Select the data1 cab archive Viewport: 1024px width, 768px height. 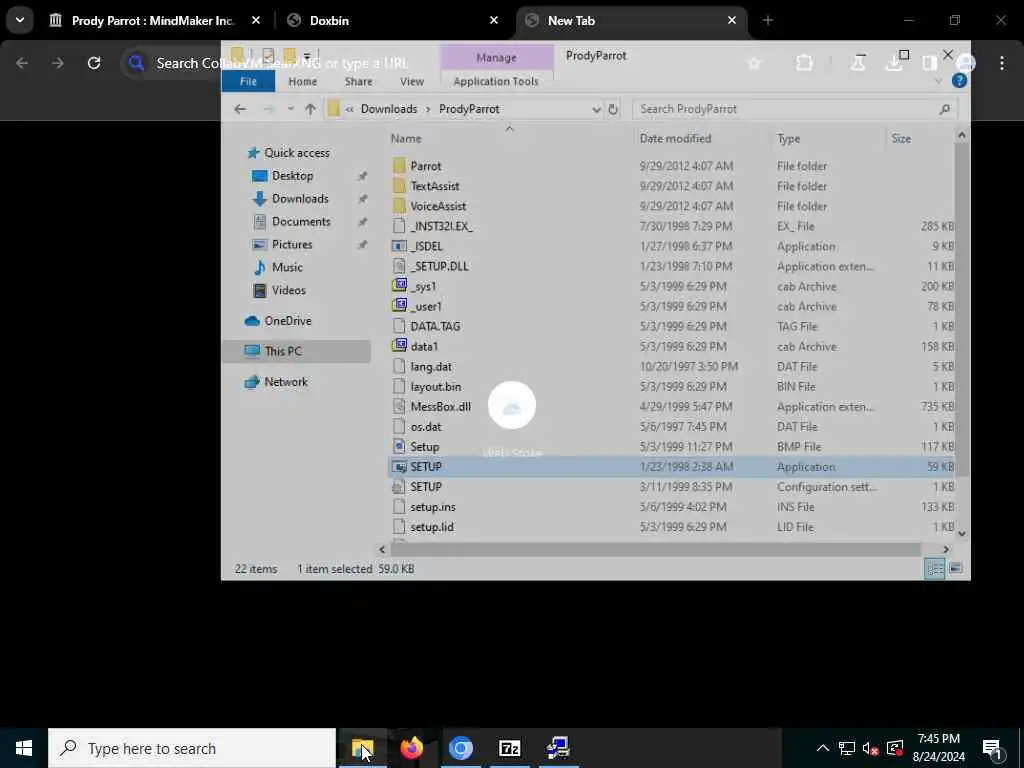[x=424, y=347]
